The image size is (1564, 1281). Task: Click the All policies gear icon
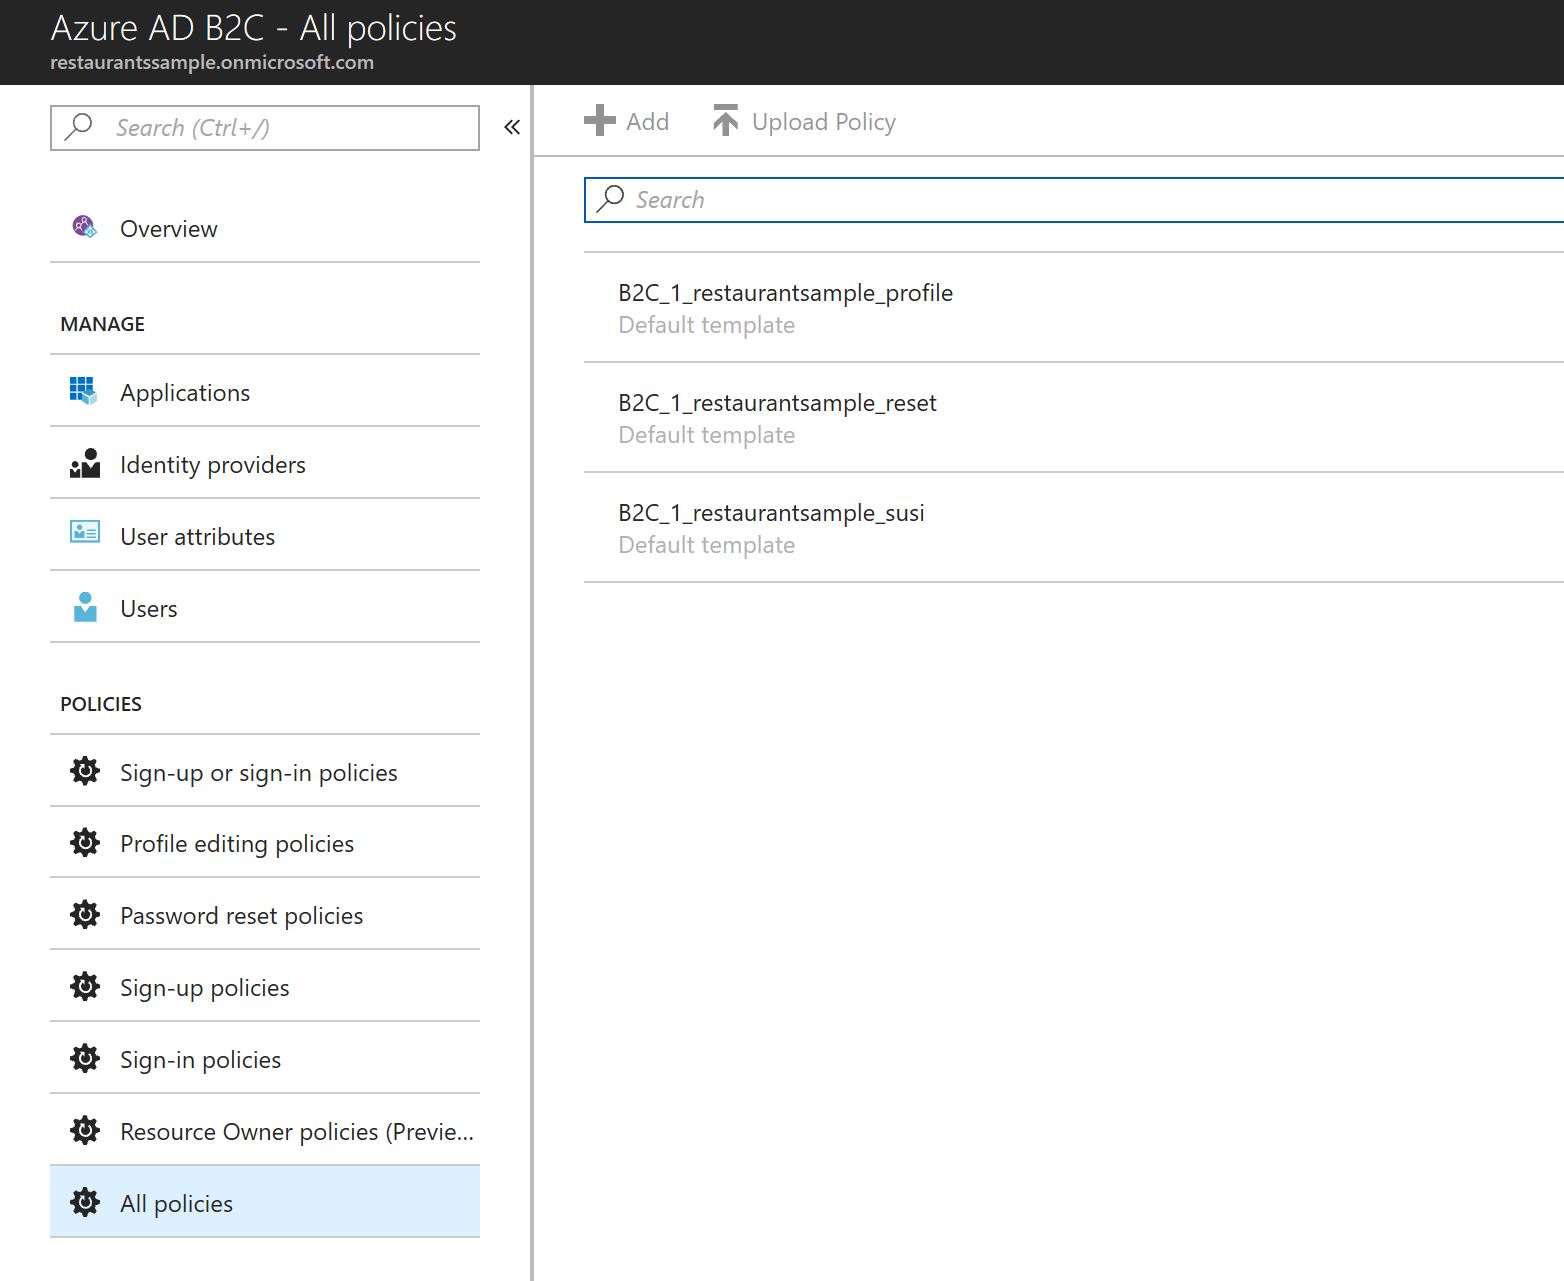tap(85, 1202)
